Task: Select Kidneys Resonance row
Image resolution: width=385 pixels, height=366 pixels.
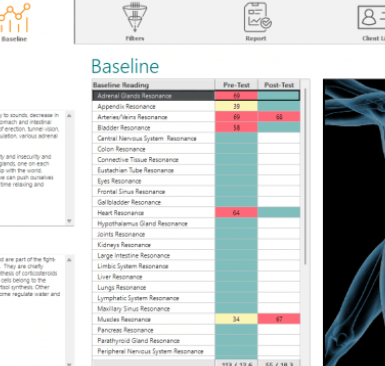Action: (196, 245)
